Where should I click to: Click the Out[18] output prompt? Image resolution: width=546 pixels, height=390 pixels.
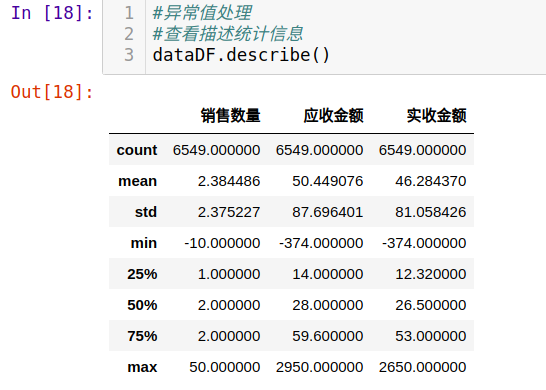point(52,92)
